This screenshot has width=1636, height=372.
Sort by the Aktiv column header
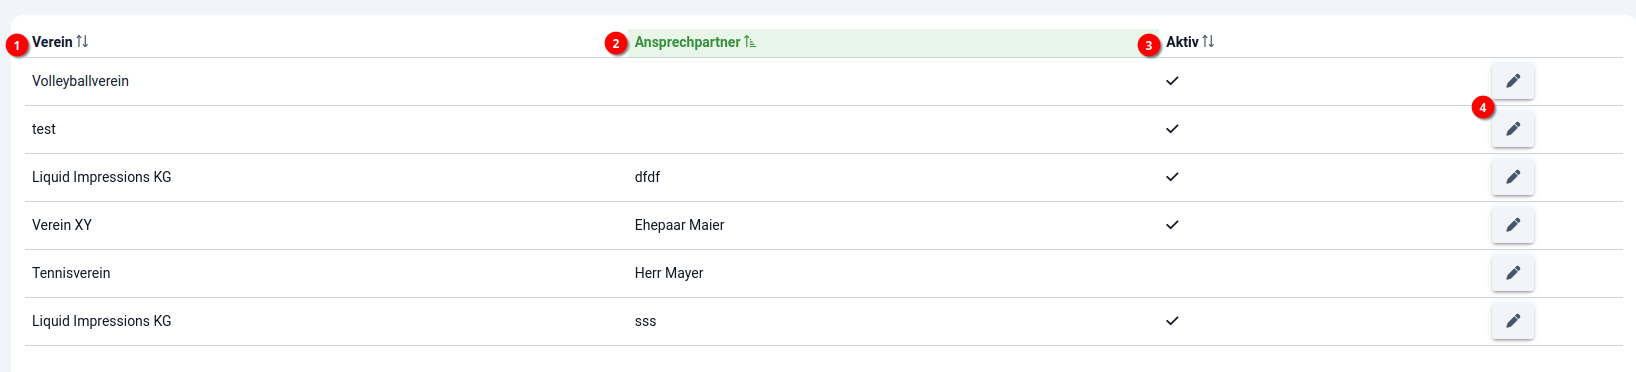1182,42
